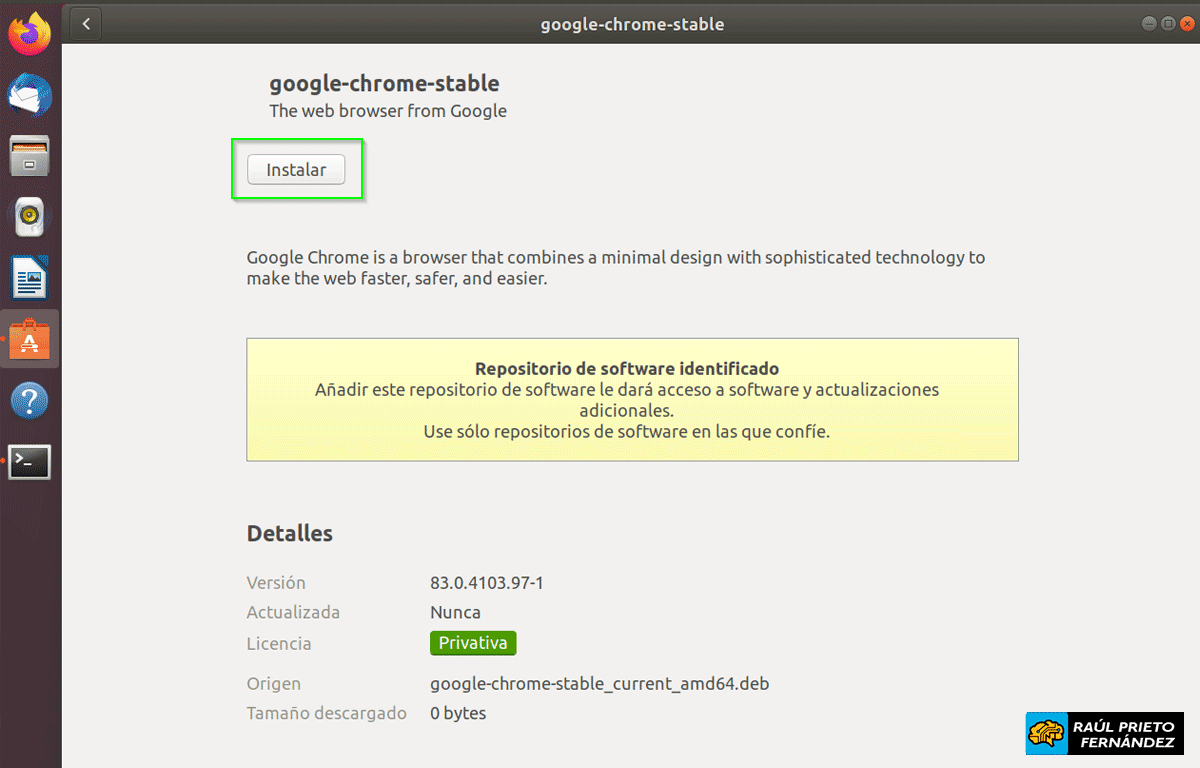Click the Instalar button
This screenshot has width=1200, height=768.
[x=296, y=169]
